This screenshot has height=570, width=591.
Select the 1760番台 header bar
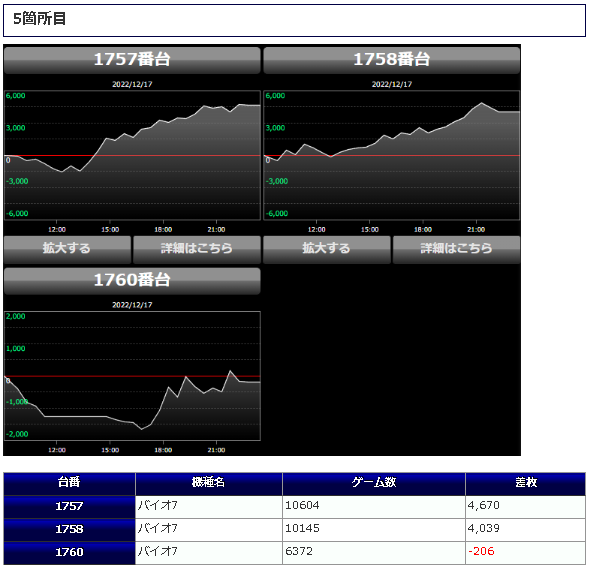coord(132,281)
